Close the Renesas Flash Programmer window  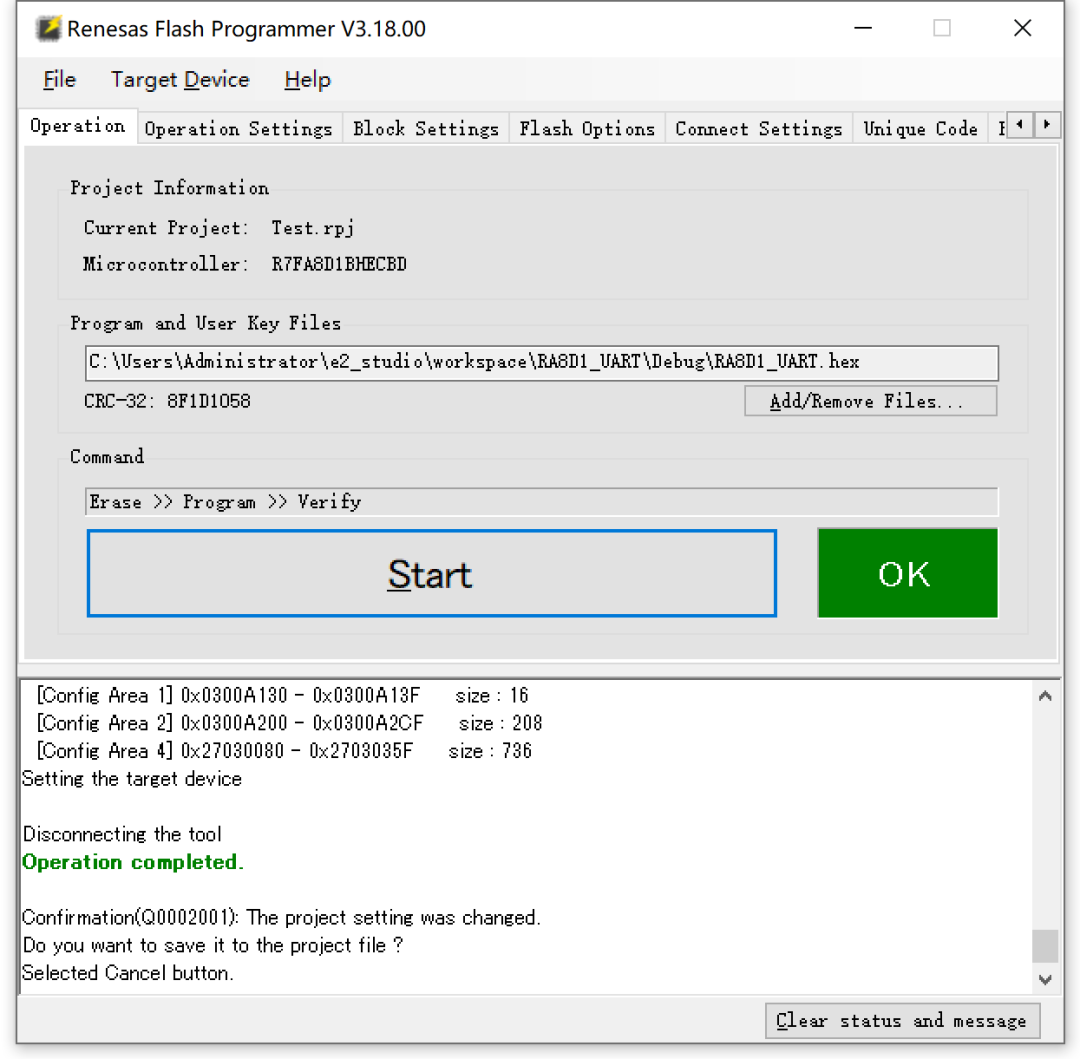(x=1022, y=28)
